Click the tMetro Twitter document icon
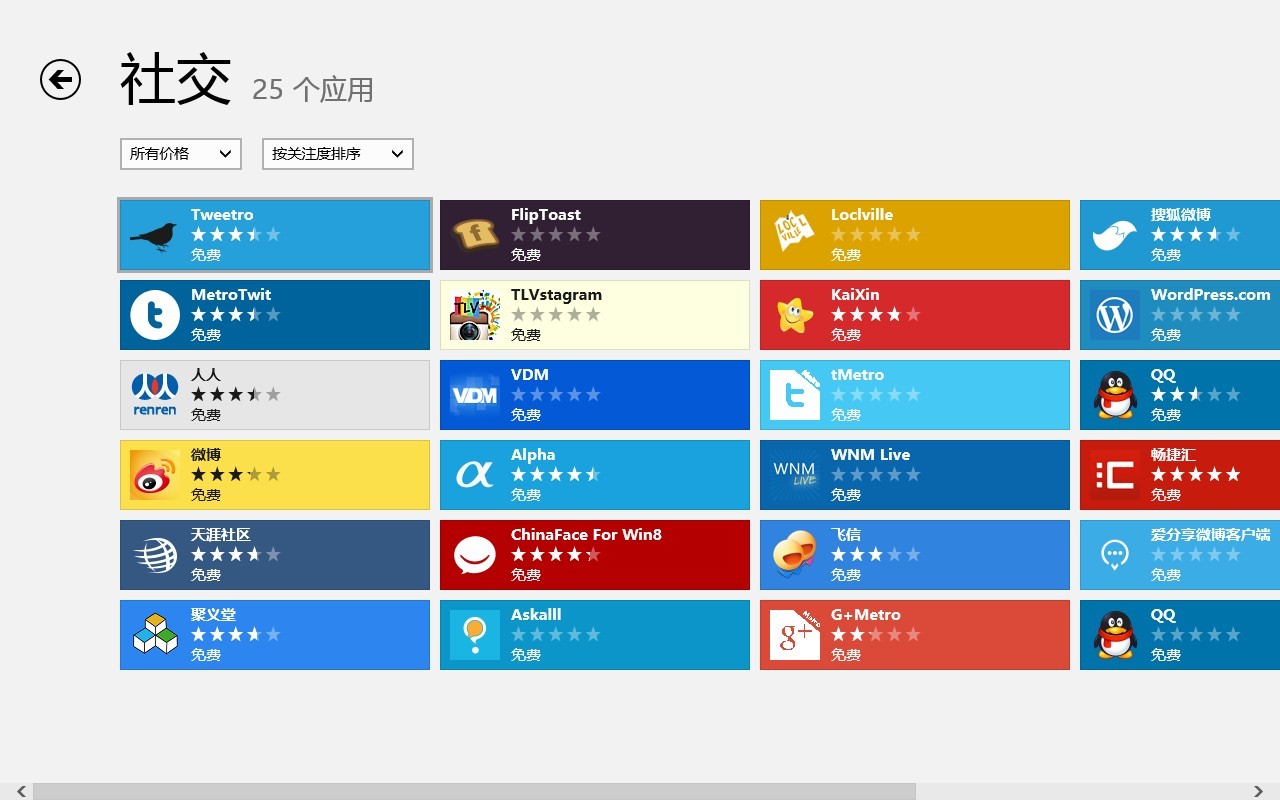The image size is (1280, 800). pos(795,395)
